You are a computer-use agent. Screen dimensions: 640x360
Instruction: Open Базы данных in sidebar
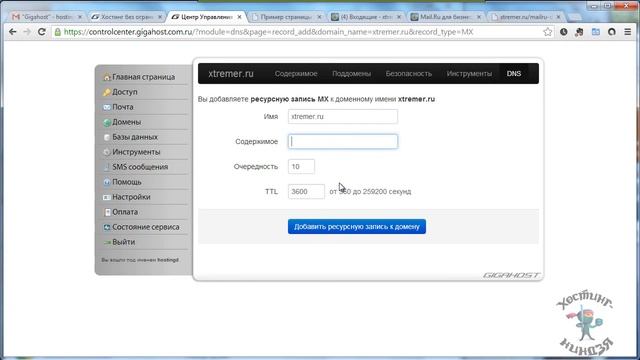tap(135, 137)
